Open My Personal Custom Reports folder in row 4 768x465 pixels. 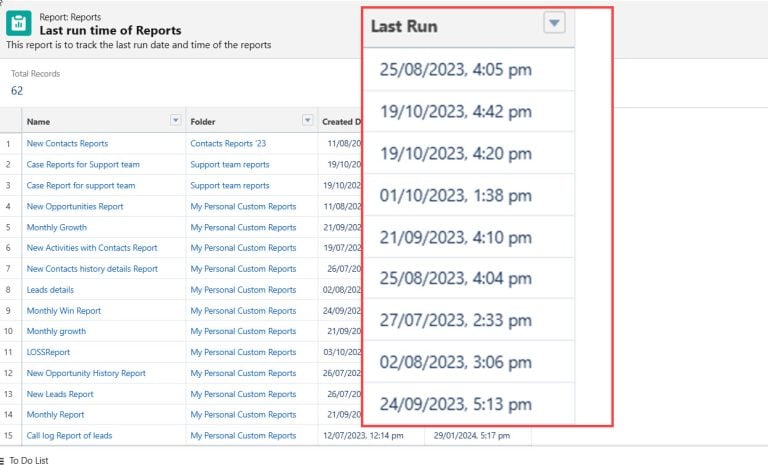click(x=243, y=207)
